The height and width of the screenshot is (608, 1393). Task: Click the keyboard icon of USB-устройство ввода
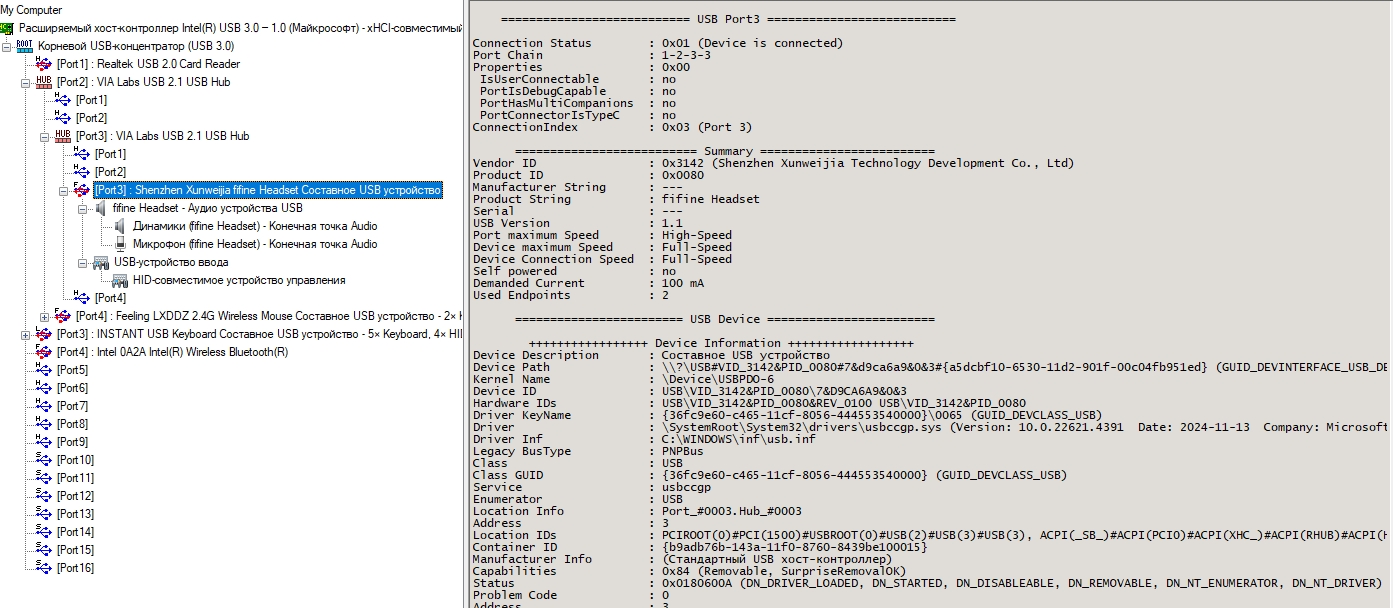pyautogui.click(x=101, y=262)
